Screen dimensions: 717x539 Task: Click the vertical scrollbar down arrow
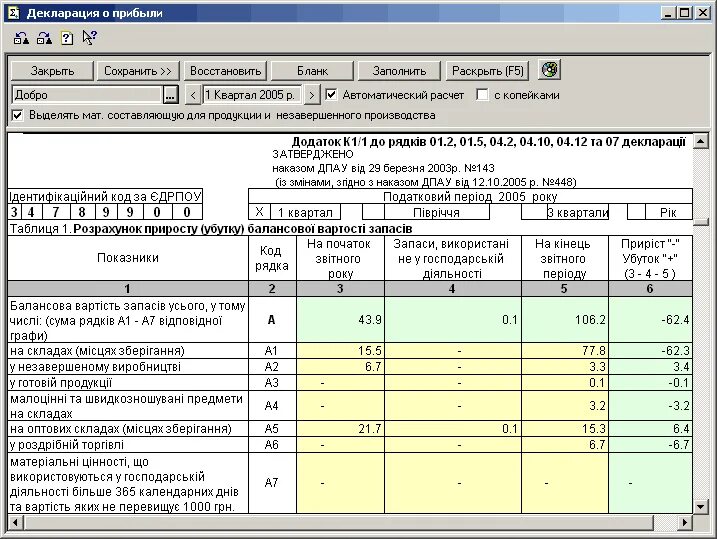(x=701, y=506)
